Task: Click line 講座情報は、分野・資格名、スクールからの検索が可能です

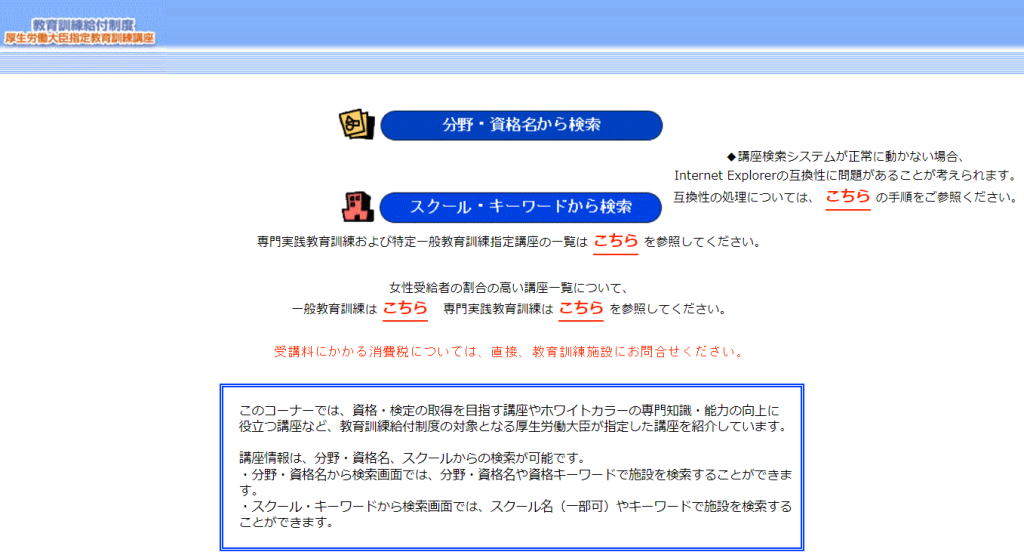Action: (415, 457)
